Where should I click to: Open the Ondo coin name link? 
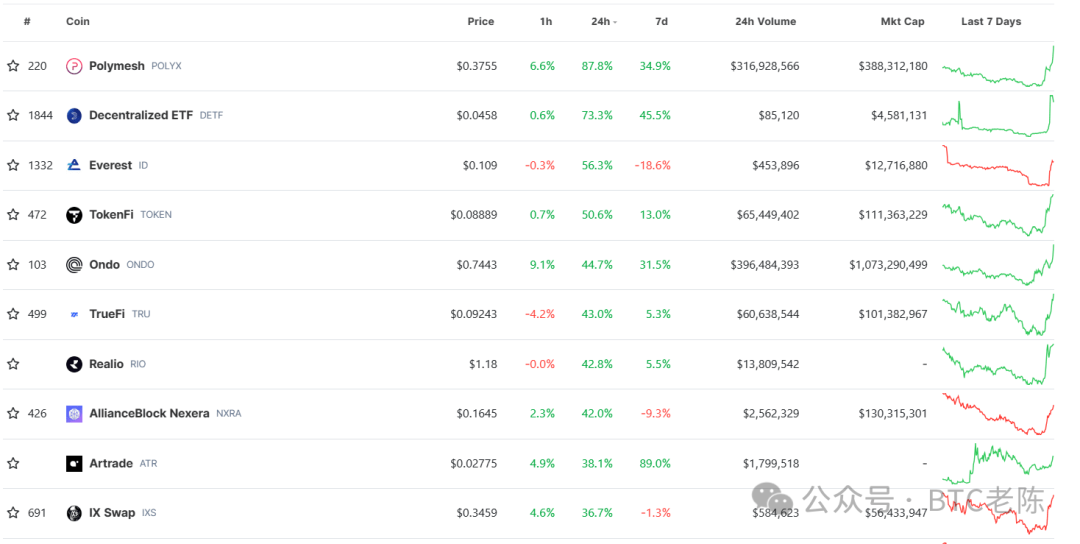pyautogui.click(x=105, y=265)
